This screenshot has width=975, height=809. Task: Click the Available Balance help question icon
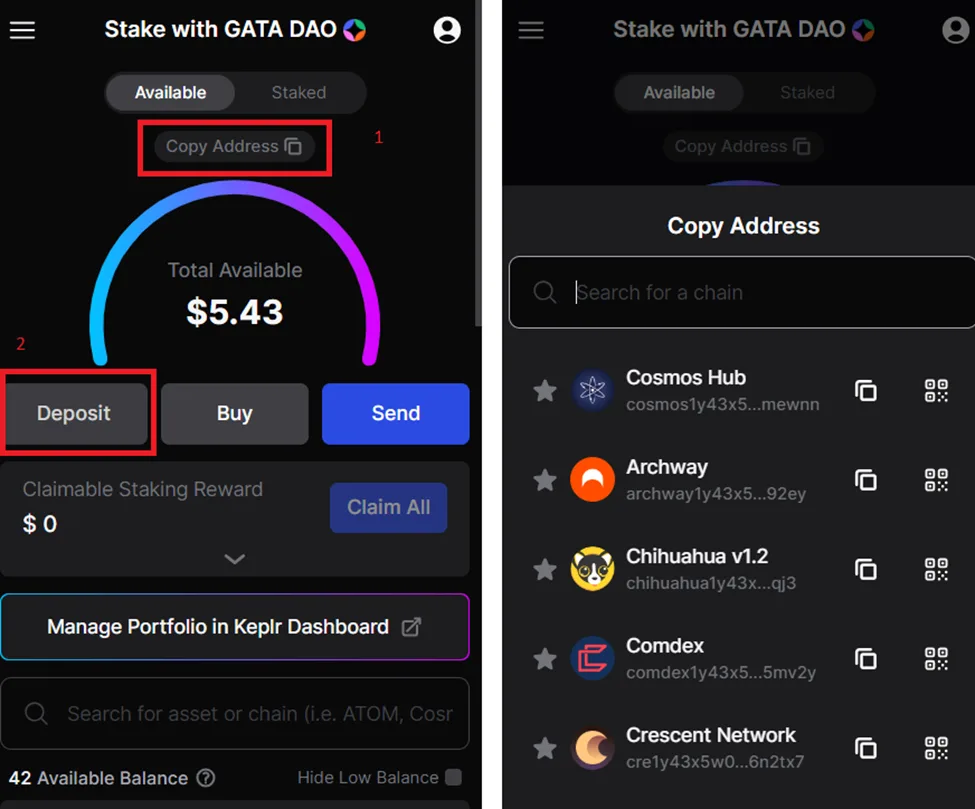click(x=206, y=778)
